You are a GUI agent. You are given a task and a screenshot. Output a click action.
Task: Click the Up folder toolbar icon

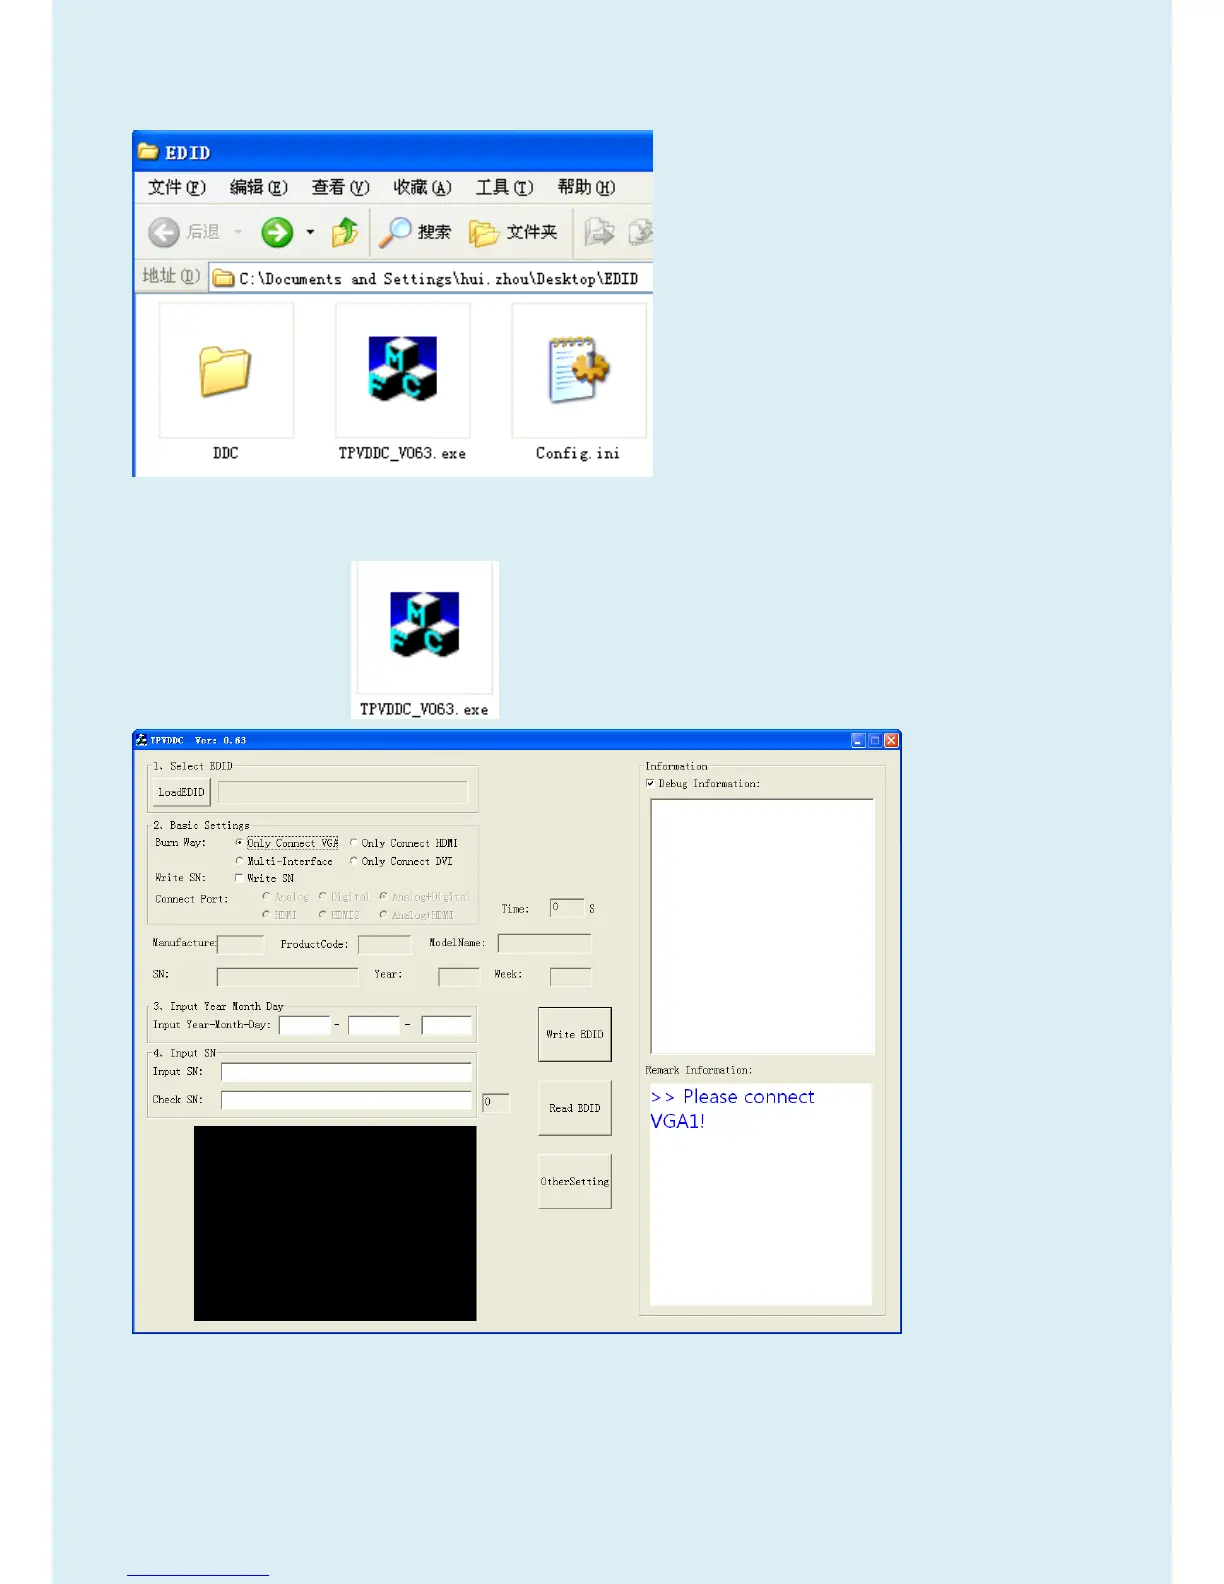(345, 232)
